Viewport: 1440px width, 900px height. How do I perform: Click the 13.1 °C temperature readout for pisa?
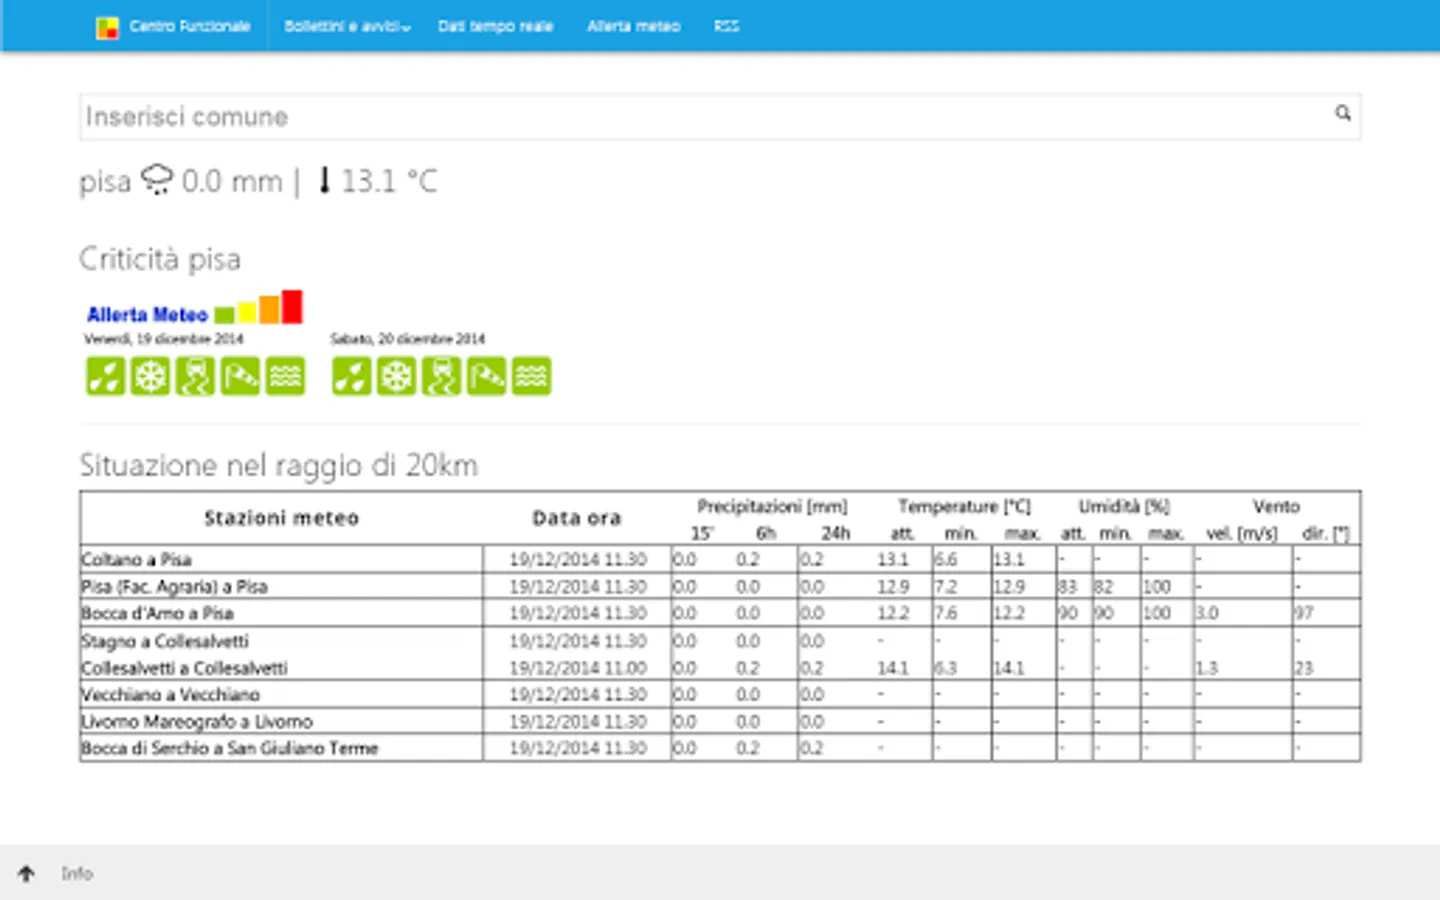point(389,181)
